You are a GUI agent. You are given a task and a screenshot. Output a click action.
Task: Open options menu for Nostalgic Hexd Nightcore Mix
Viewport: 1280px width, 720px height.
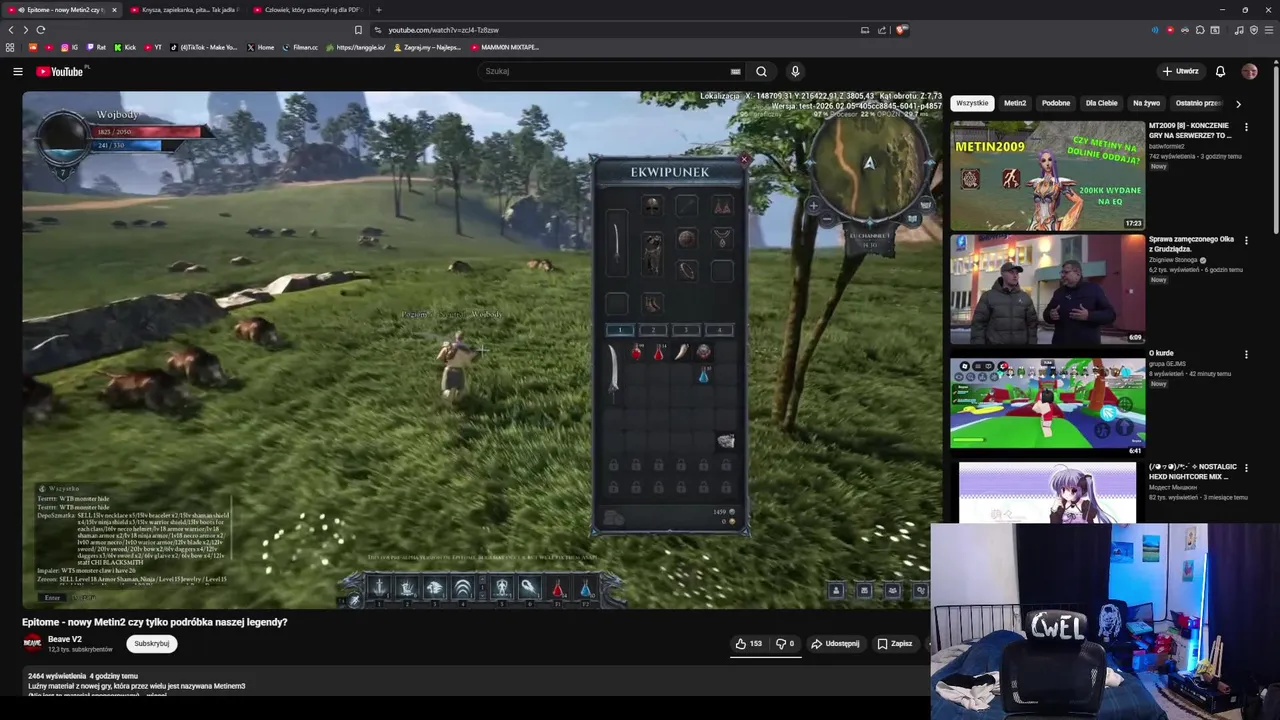pyautogui.click(x=1246, y=468)
